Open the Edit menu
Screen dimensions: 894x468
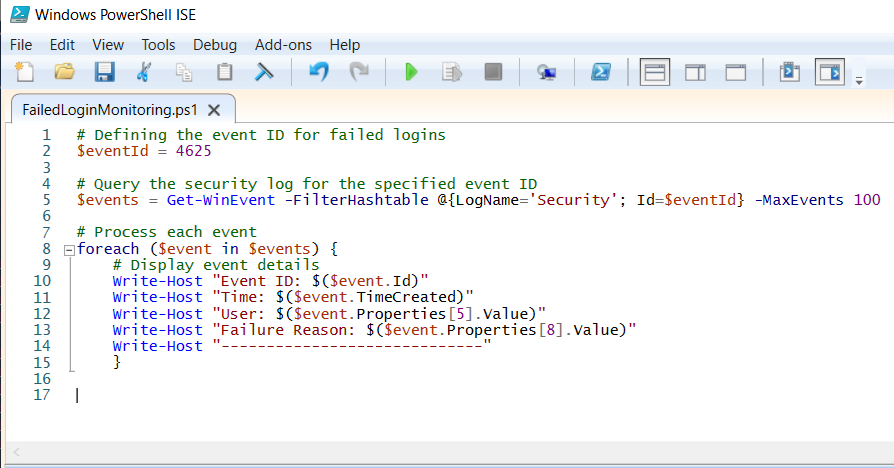(x=62, y=45)
